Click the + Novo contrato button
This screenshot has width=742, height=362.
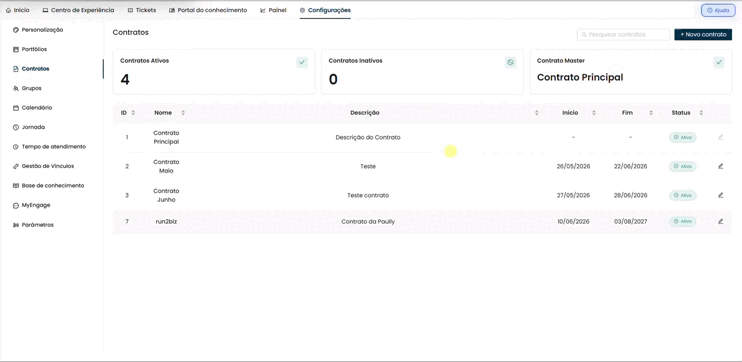[703, 35]
